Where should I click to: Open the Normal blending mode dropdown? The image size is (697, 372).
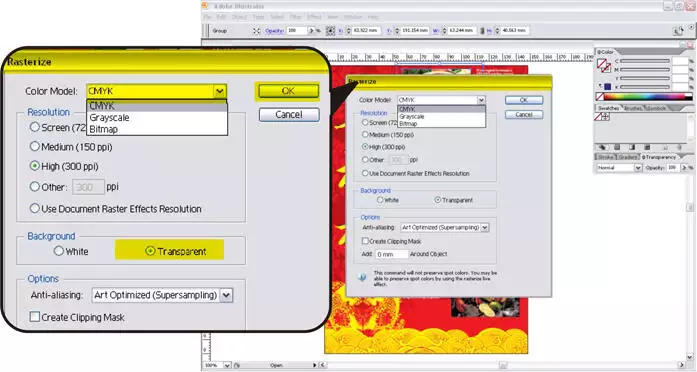pyautogui.click(x=619, y=168)
